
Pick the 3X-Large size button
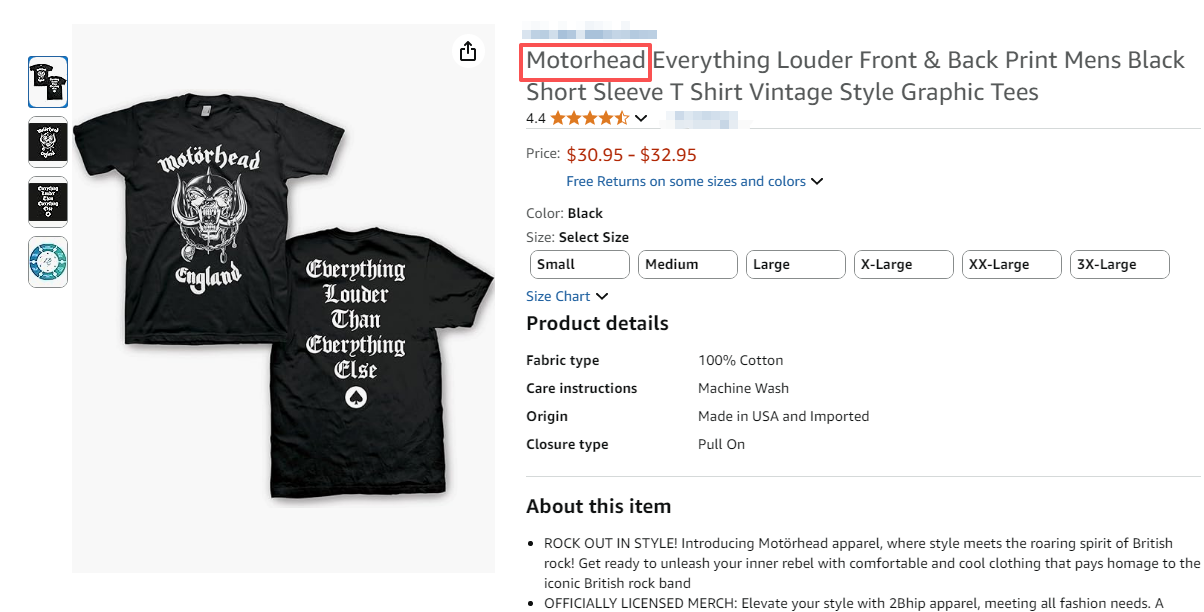click(x=1119, y=265)
